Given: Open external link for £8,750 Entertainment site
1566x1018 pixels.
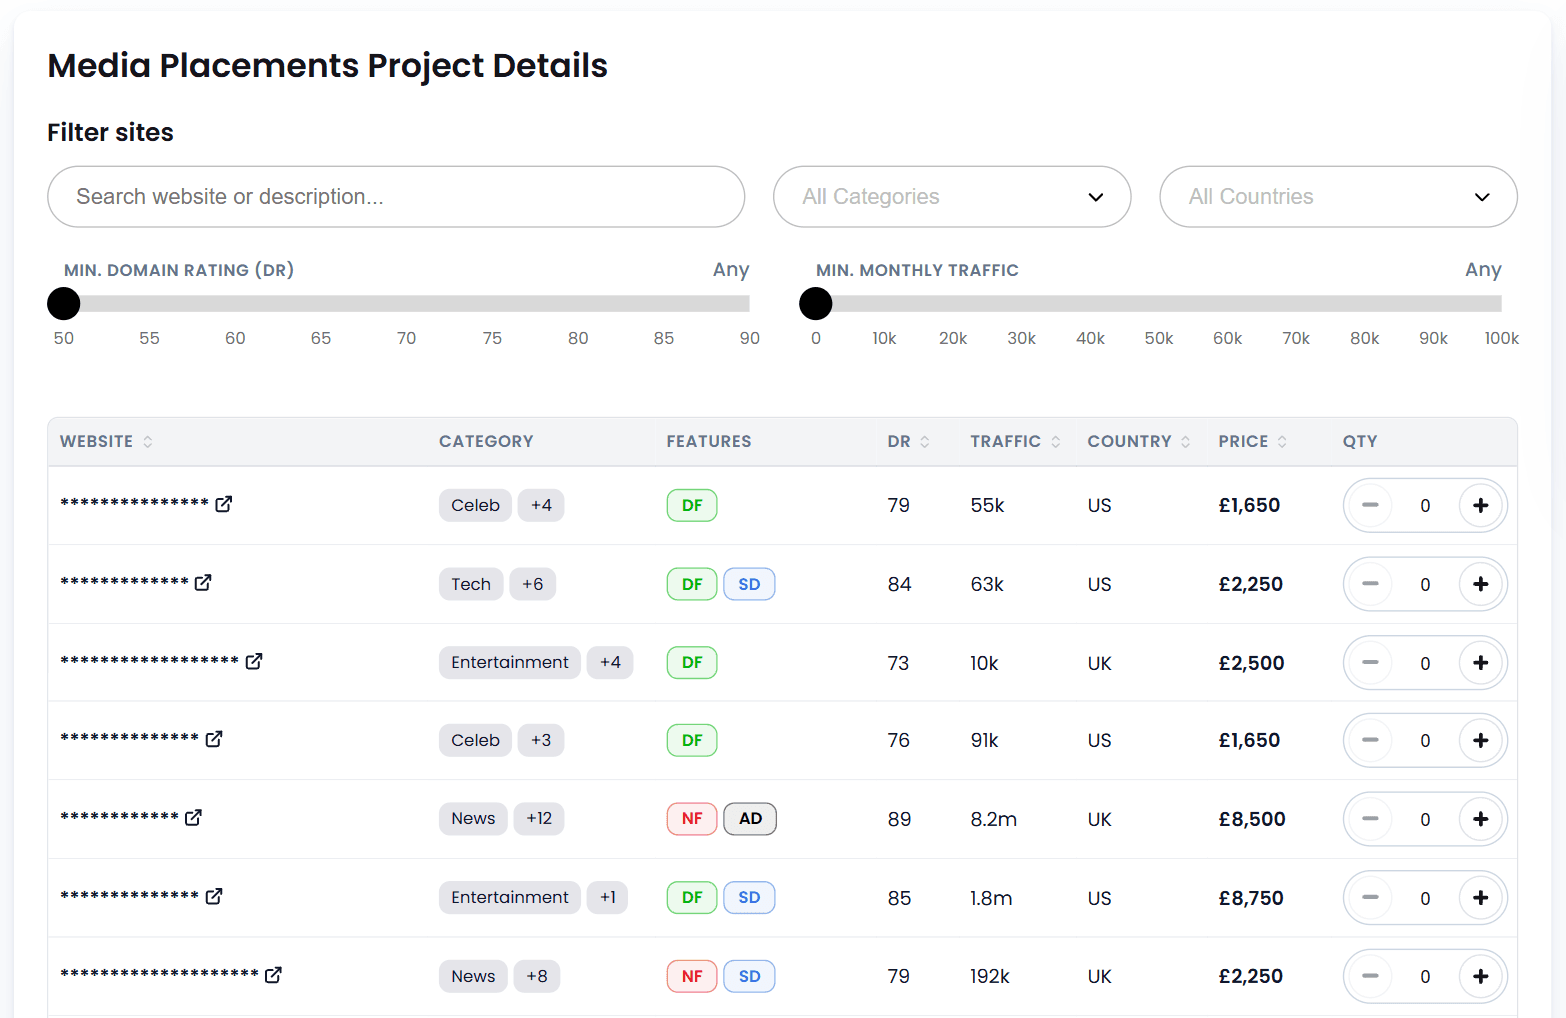Looking at the screenshot, I should [214, 896].
